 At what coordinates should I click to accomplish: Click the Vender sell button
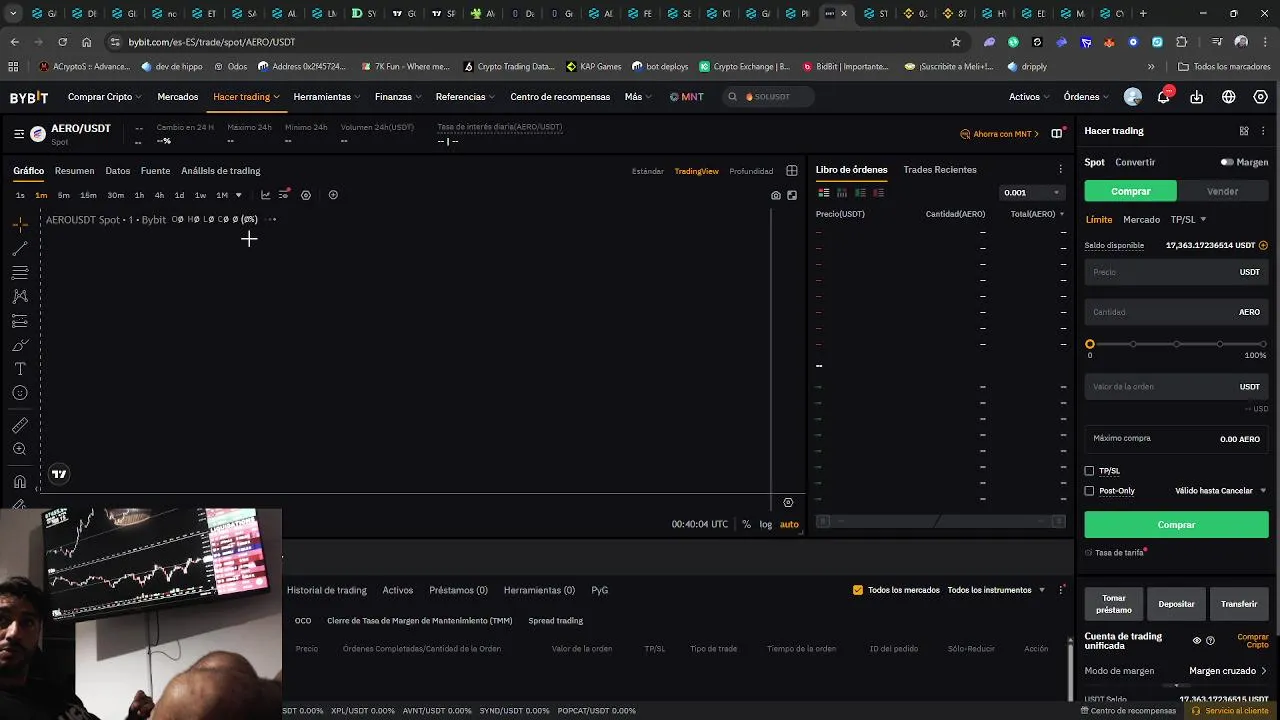(x=1222, y=191)
